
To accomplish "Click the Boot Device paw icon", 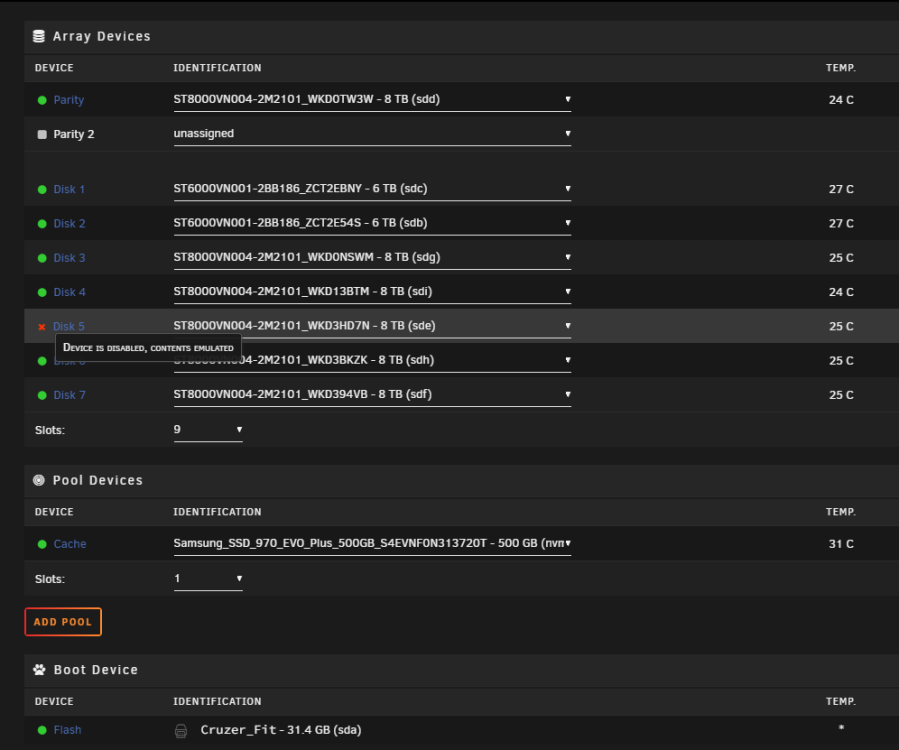I will [39, 670].
